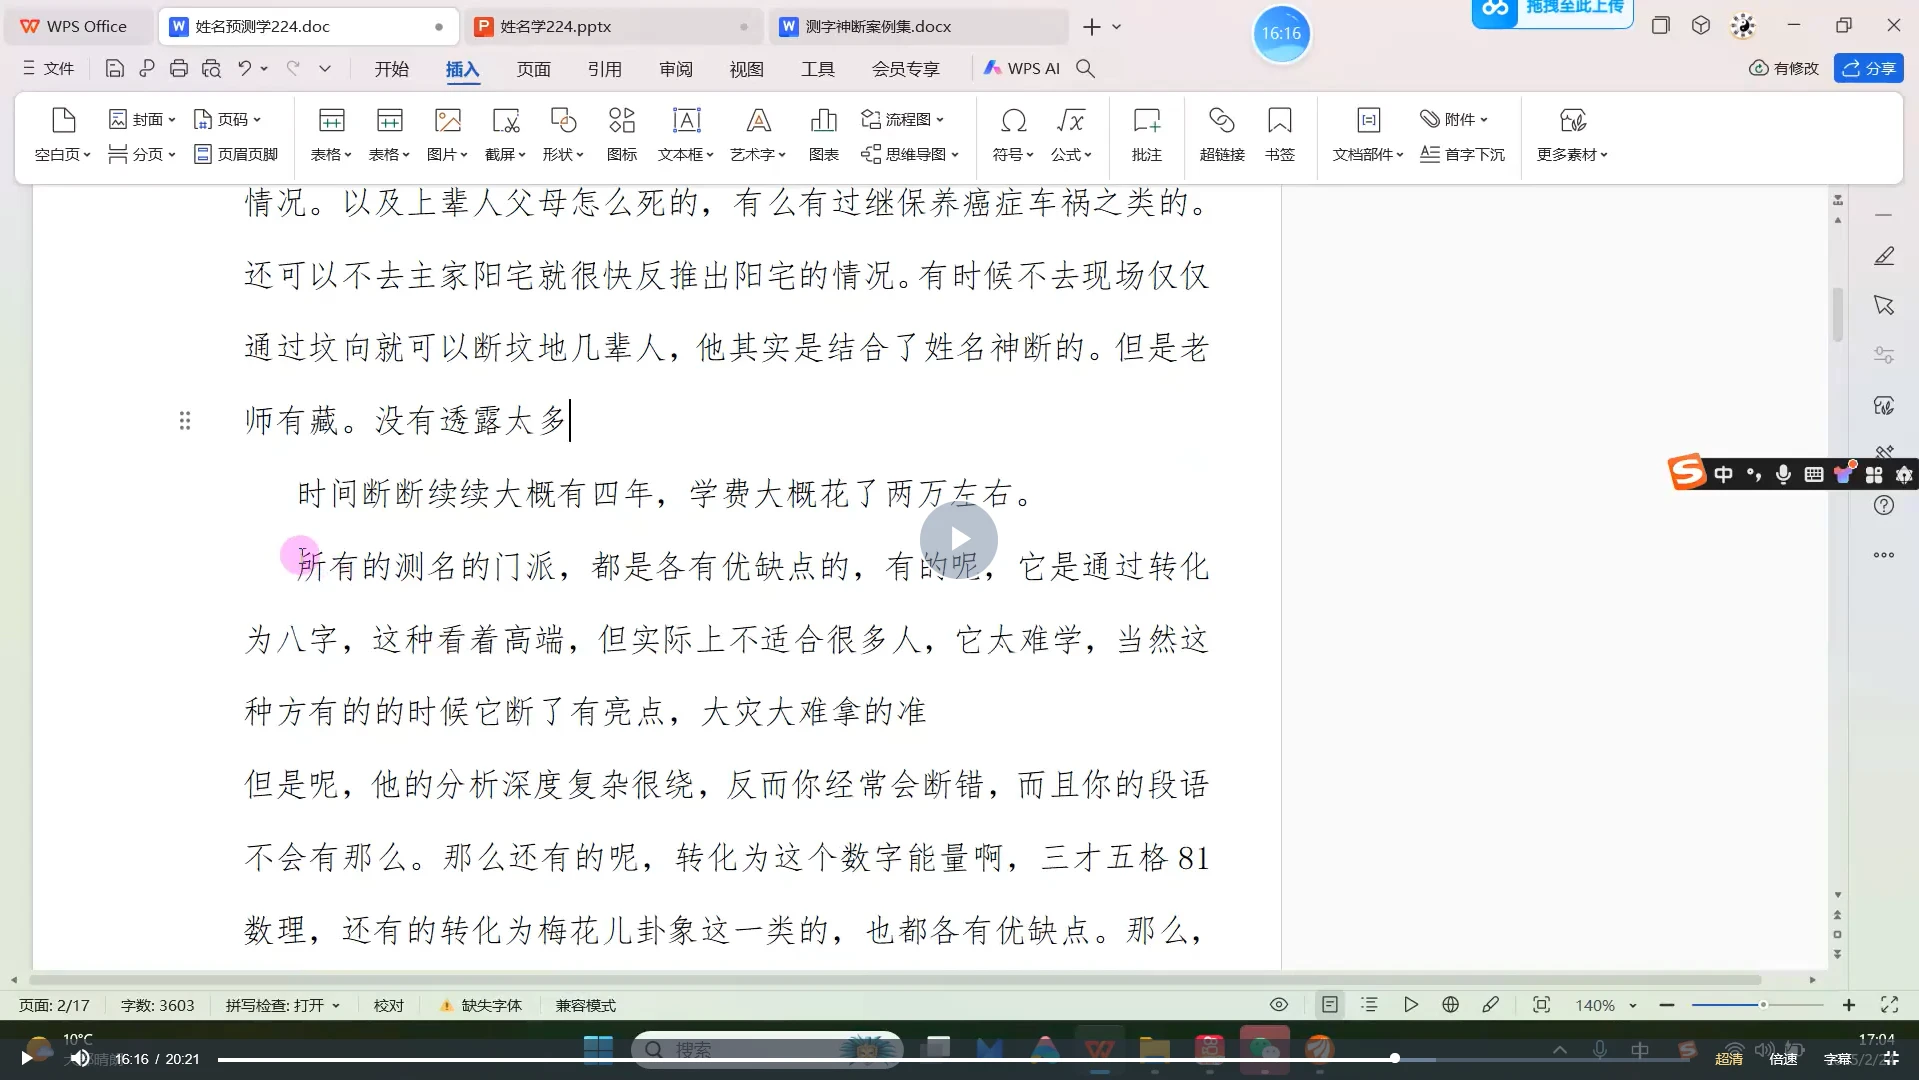This screenshot has height=1080, width=1919.
Task: Open the 引用 ribbon tab
Action: click(604, 68)
